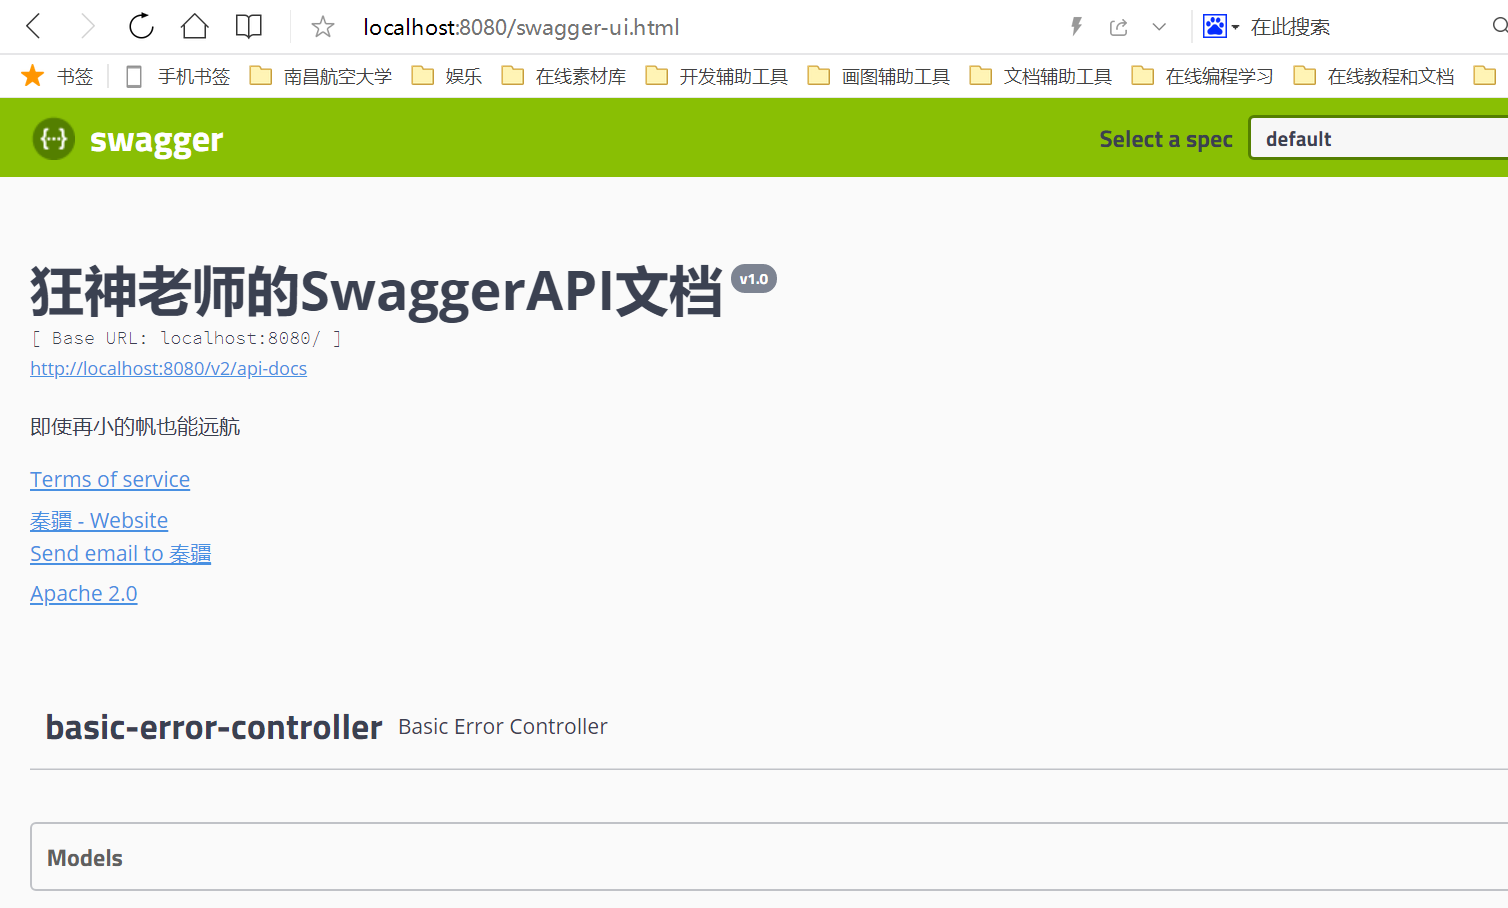Bookmark this page with the star icon
This screenshot has width=1508, height=908.
[322, 27]
